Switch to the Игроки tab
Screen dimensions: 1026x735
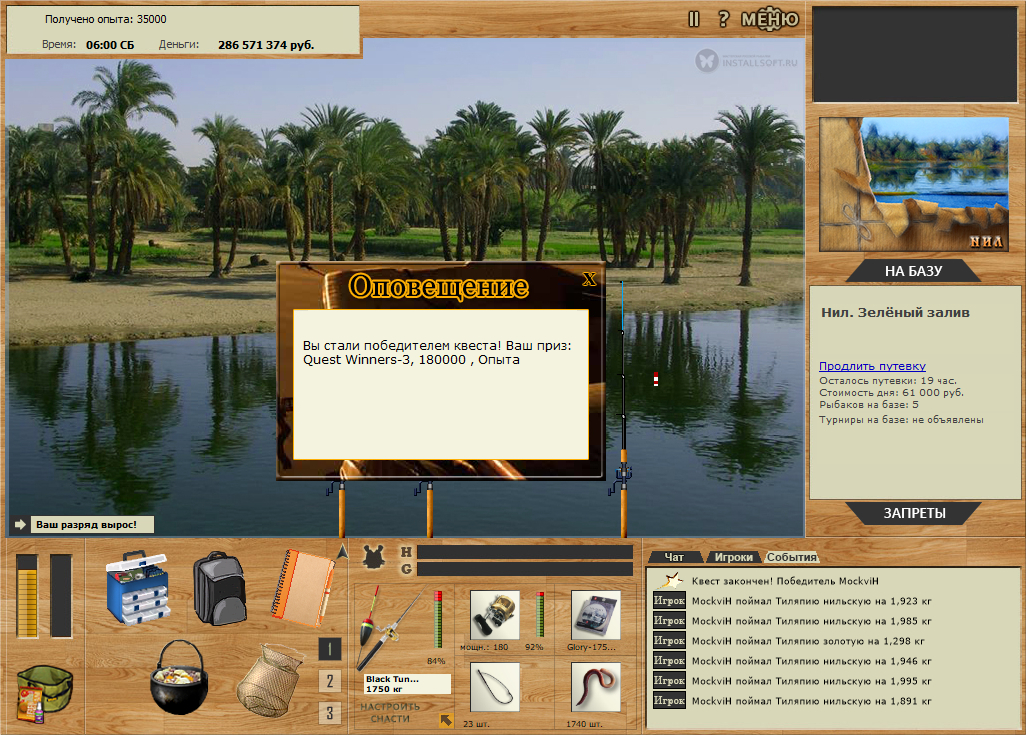[x=733, y=557]
